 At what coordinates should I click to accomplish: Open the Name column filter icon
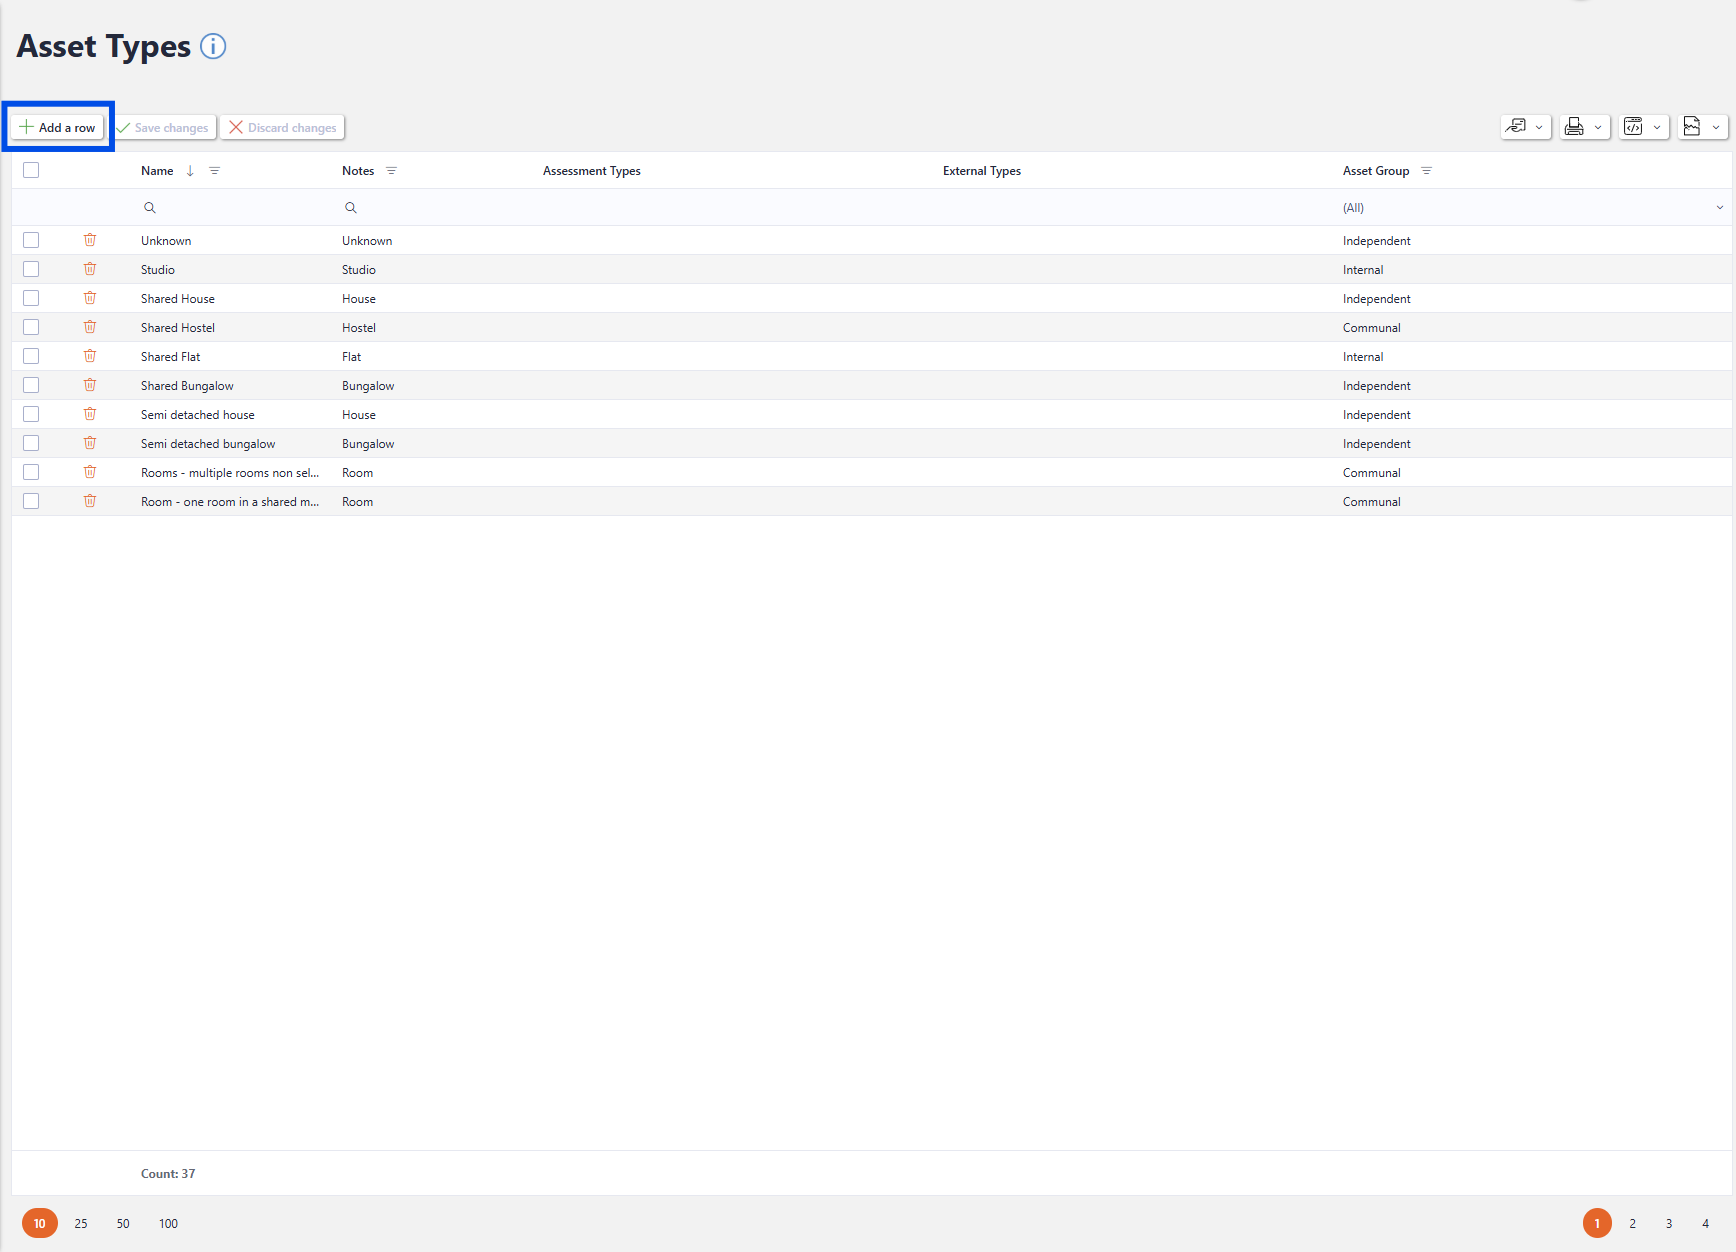(x=214, y=171)
